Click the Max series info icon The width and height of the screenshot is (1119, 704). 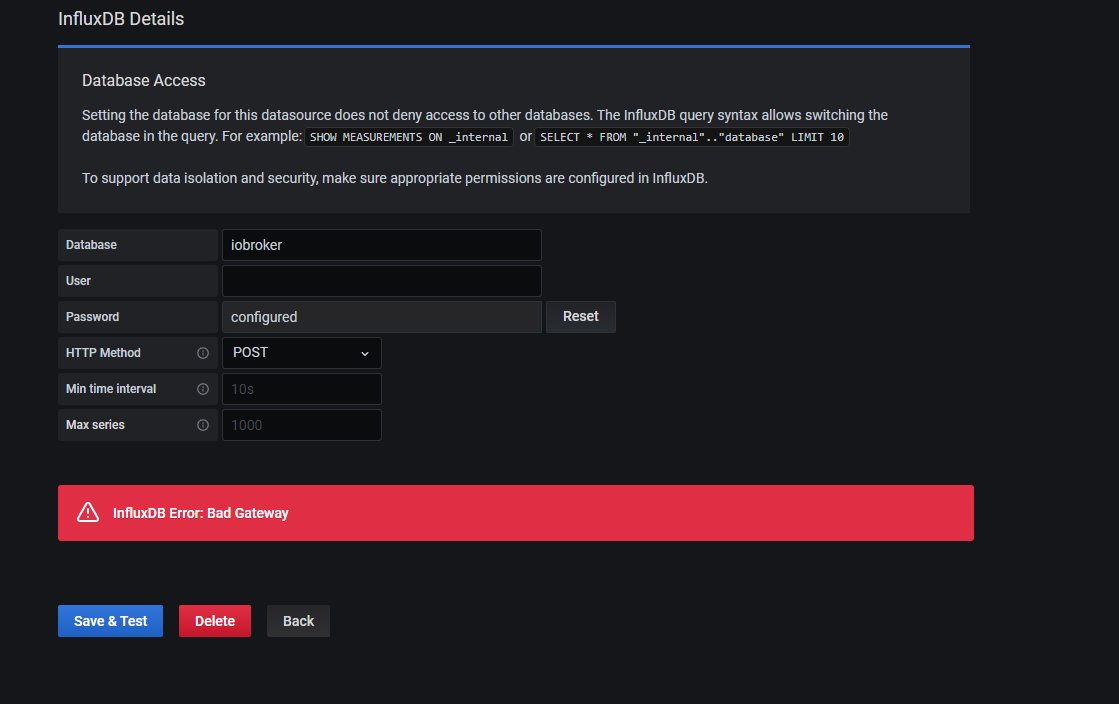203,425
